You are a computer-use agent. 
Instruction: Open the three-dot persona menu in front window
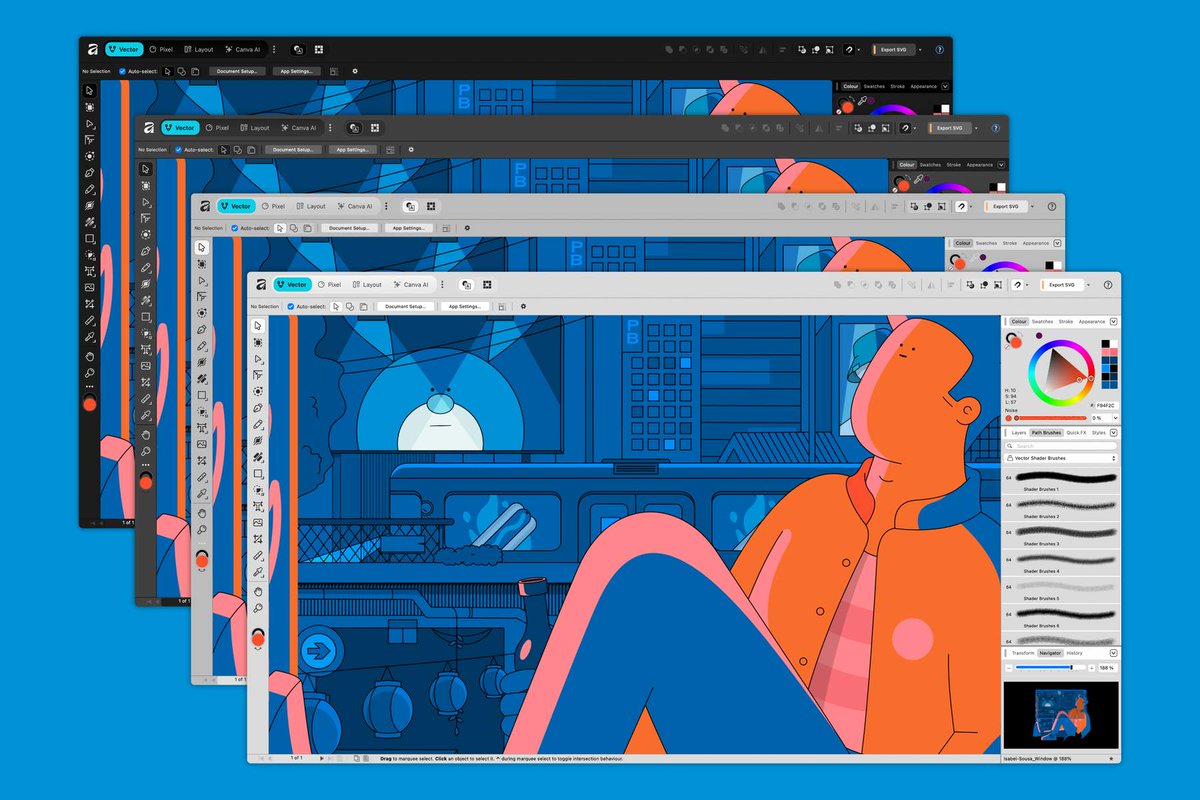click(442, 284)
